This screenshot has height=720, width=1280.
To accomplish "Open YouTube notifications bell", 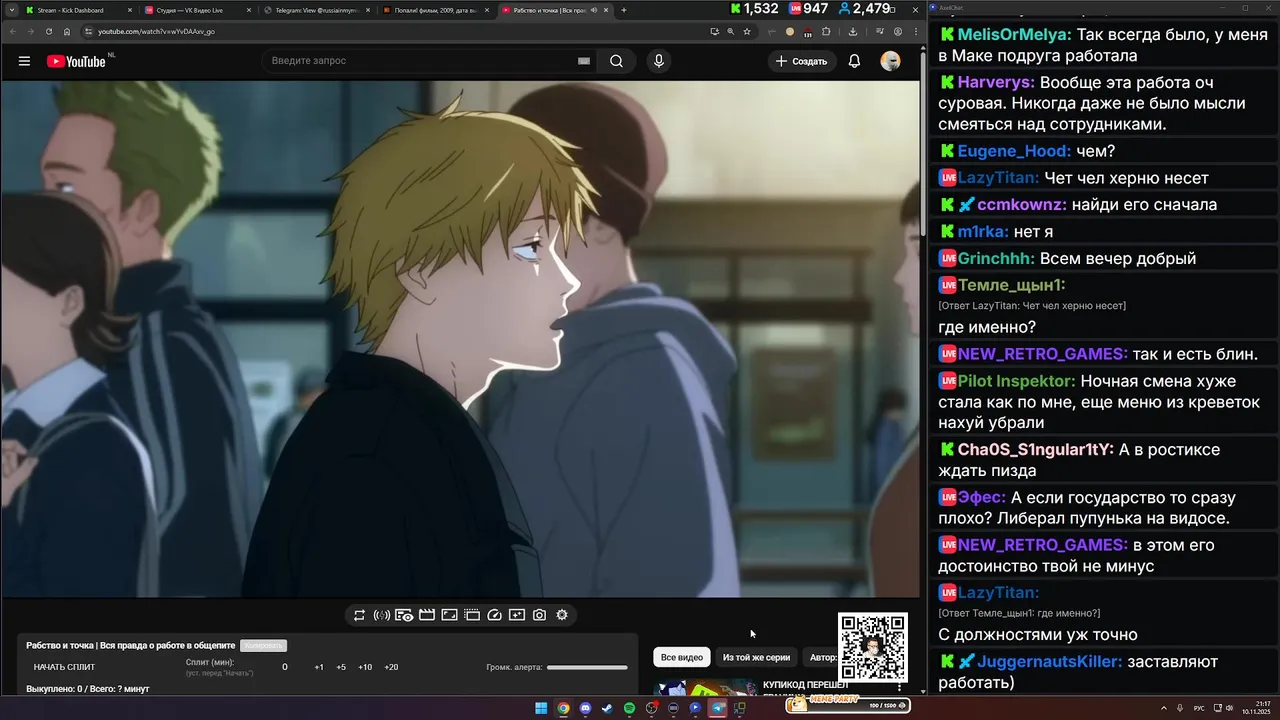I will click(854, 61).
